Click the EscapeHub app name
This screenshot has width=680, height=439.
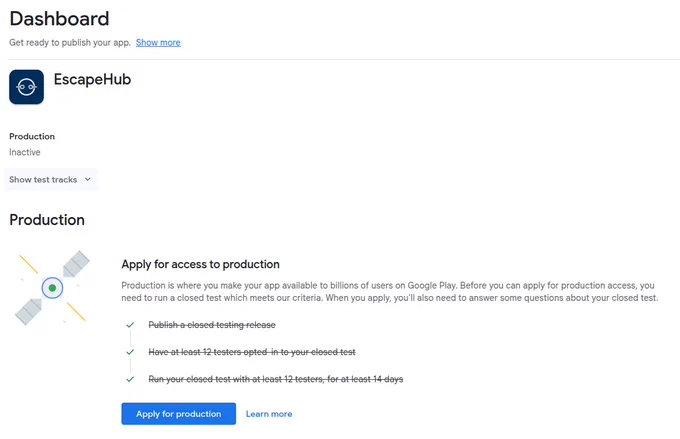[92, 79]
